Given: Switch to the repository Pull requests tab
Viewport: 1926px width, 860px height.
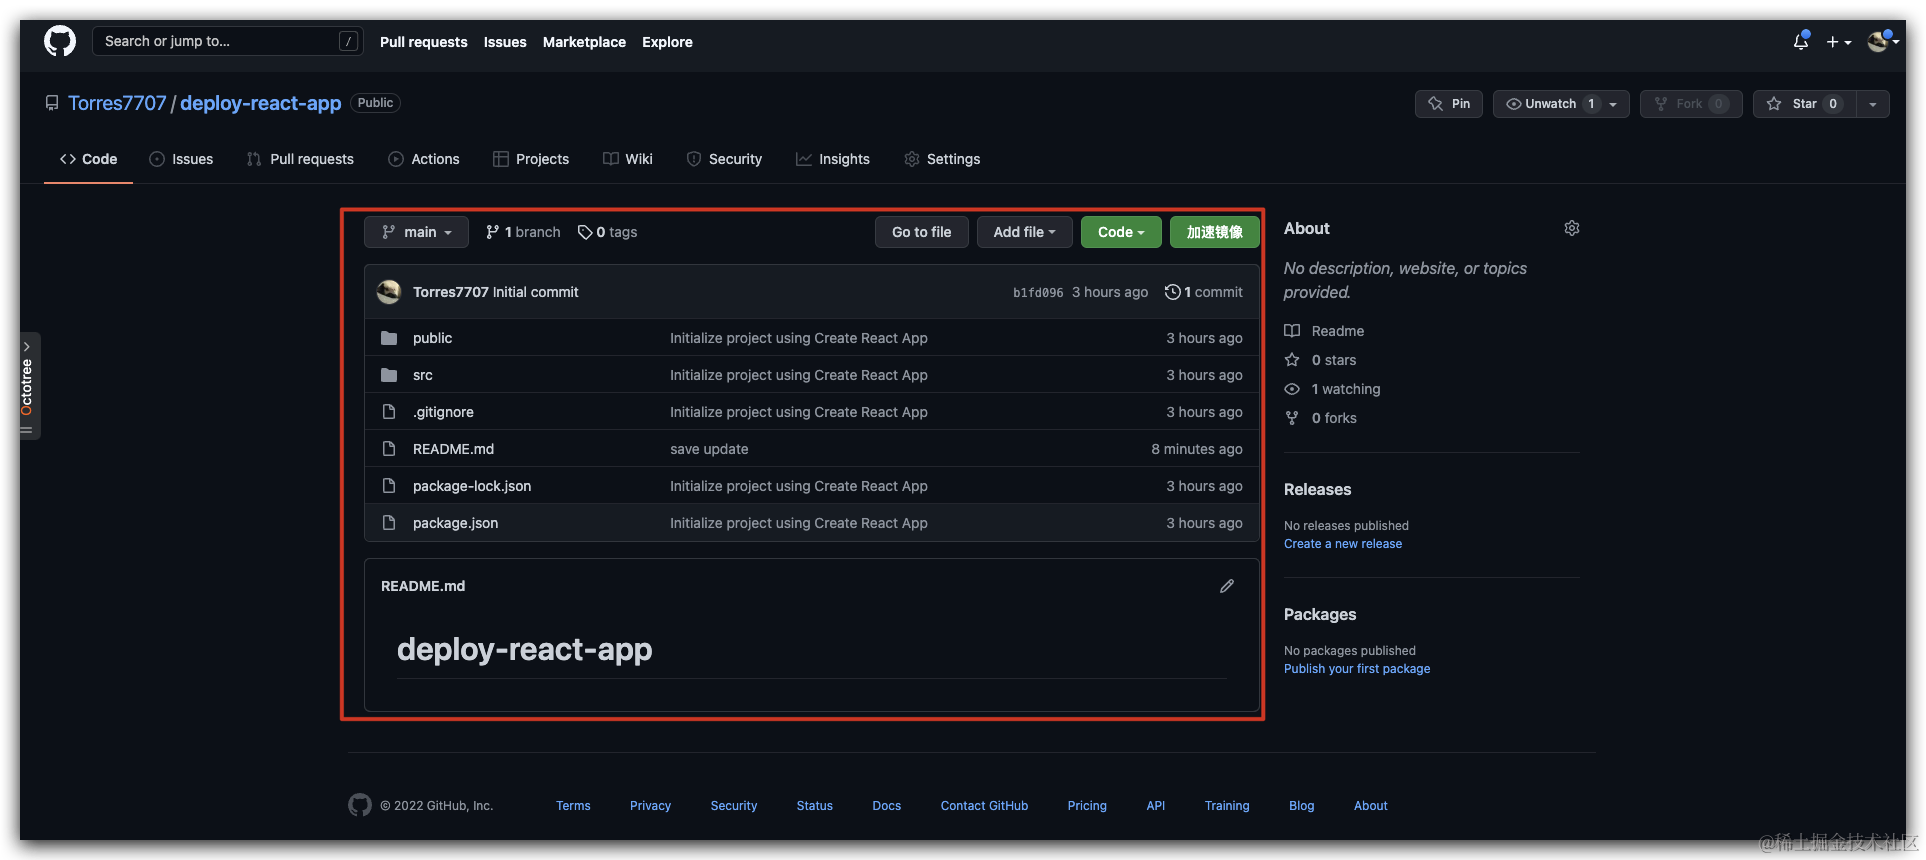Looking at the screenshot, I should (x=300, y=159).
